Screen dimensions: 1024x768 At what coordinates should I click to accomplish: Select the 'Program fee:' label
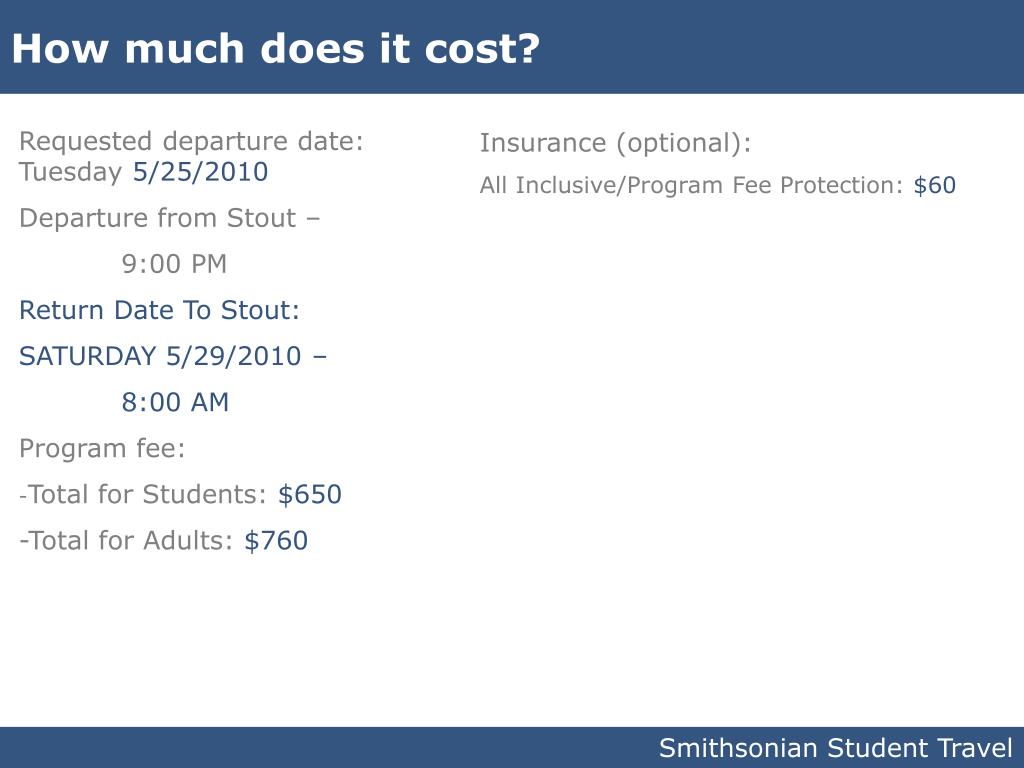[102, 449]
